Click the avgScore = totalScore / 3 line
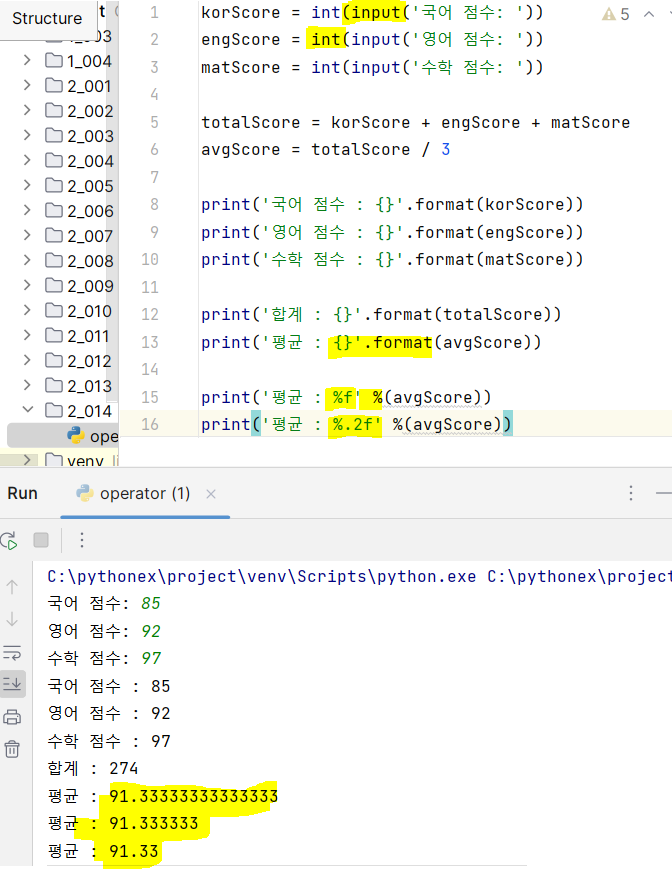Screen dimensions: 672x869 326,150
